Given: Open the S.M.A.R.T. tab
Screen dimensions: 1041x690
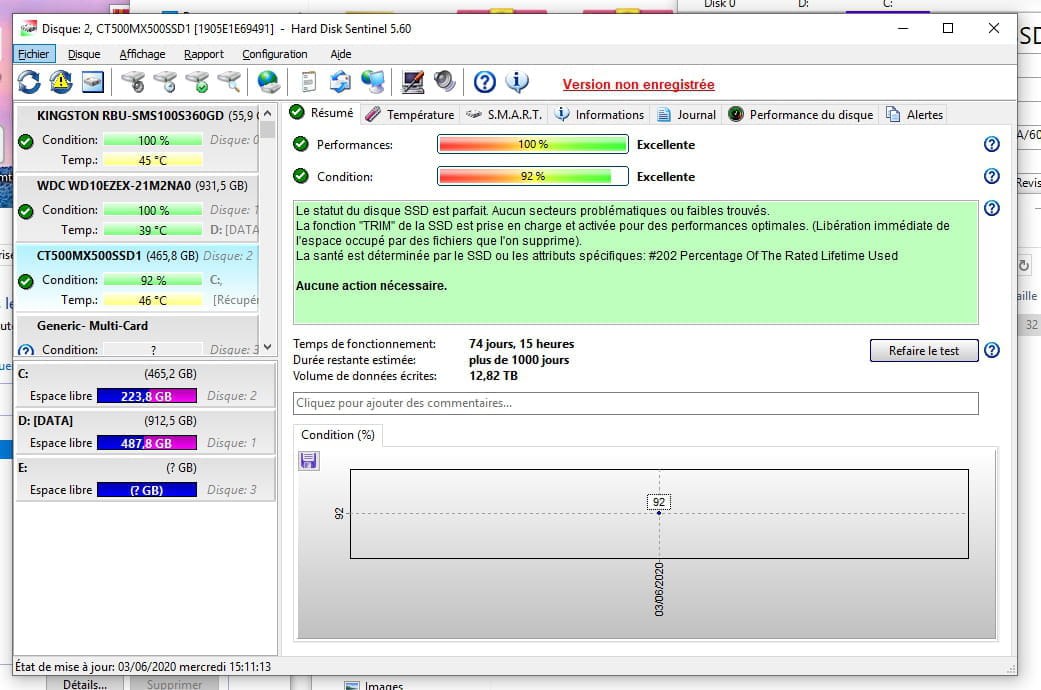Looking at the screenshot, I should tap(504, 114).
